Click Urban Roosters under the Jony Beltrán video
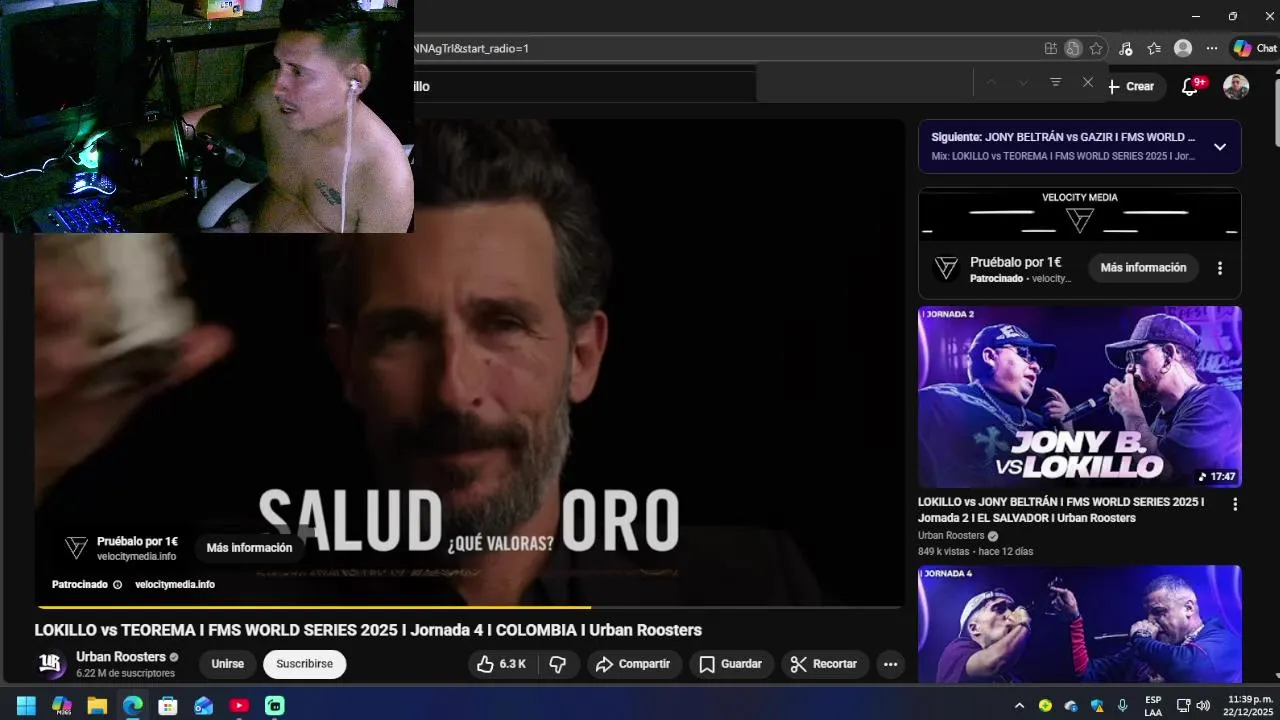This screenshot has width=1280, height=720. (x=951, y=536)
